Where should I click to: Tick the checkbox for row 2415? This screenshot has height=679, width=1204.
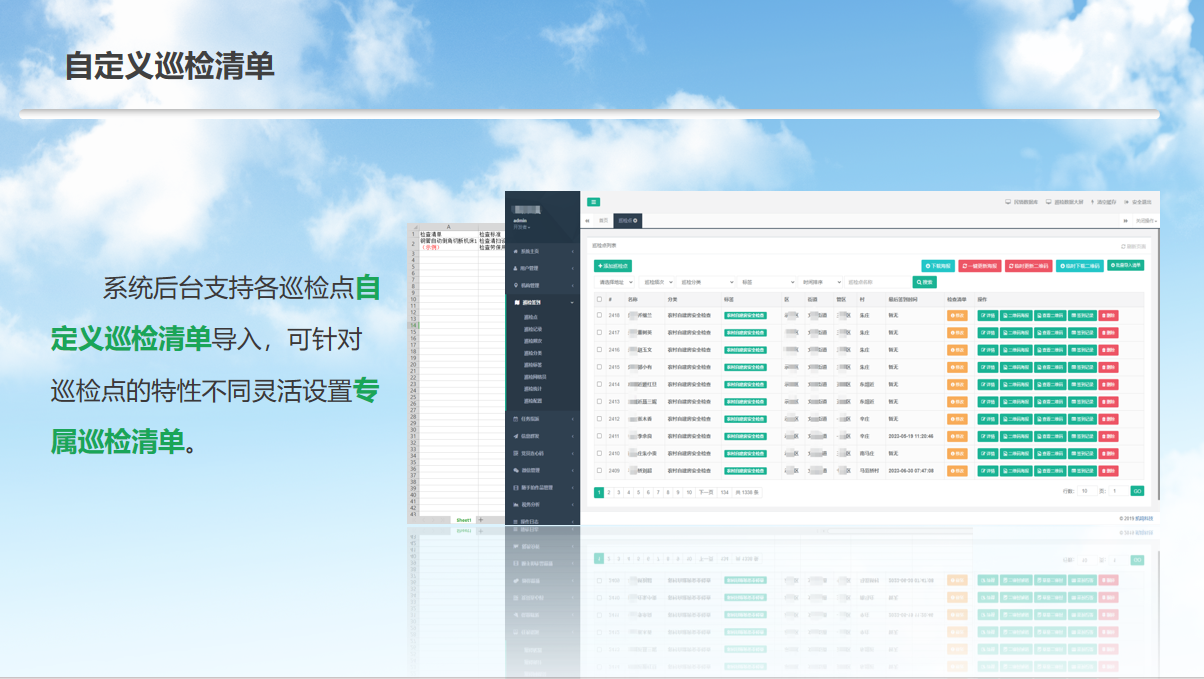(600, 367)
